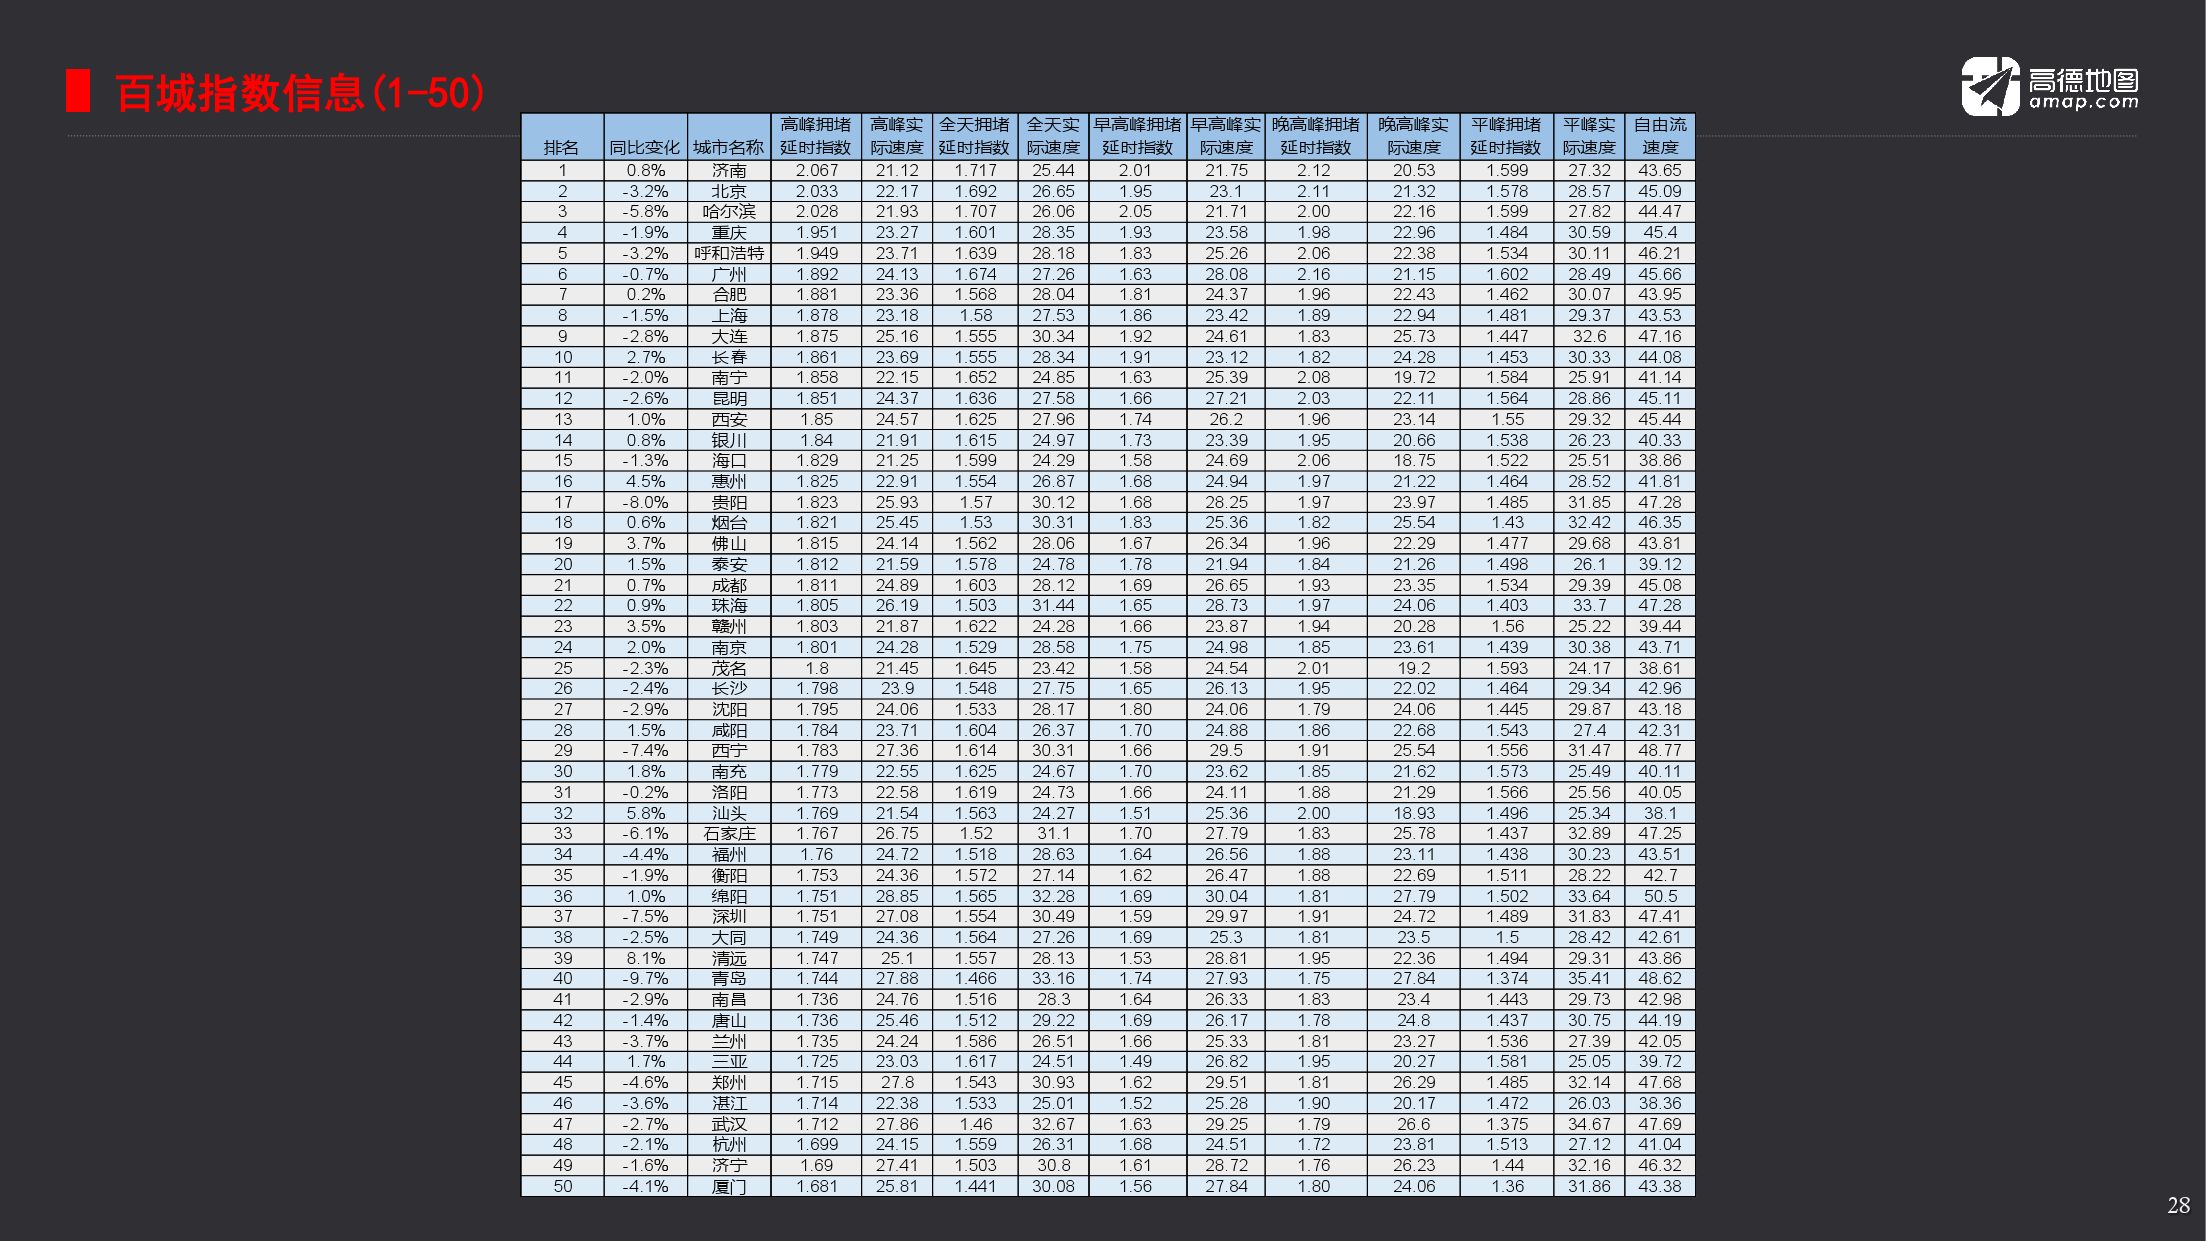Select rank 50 cell

[x=562, y=1187]
